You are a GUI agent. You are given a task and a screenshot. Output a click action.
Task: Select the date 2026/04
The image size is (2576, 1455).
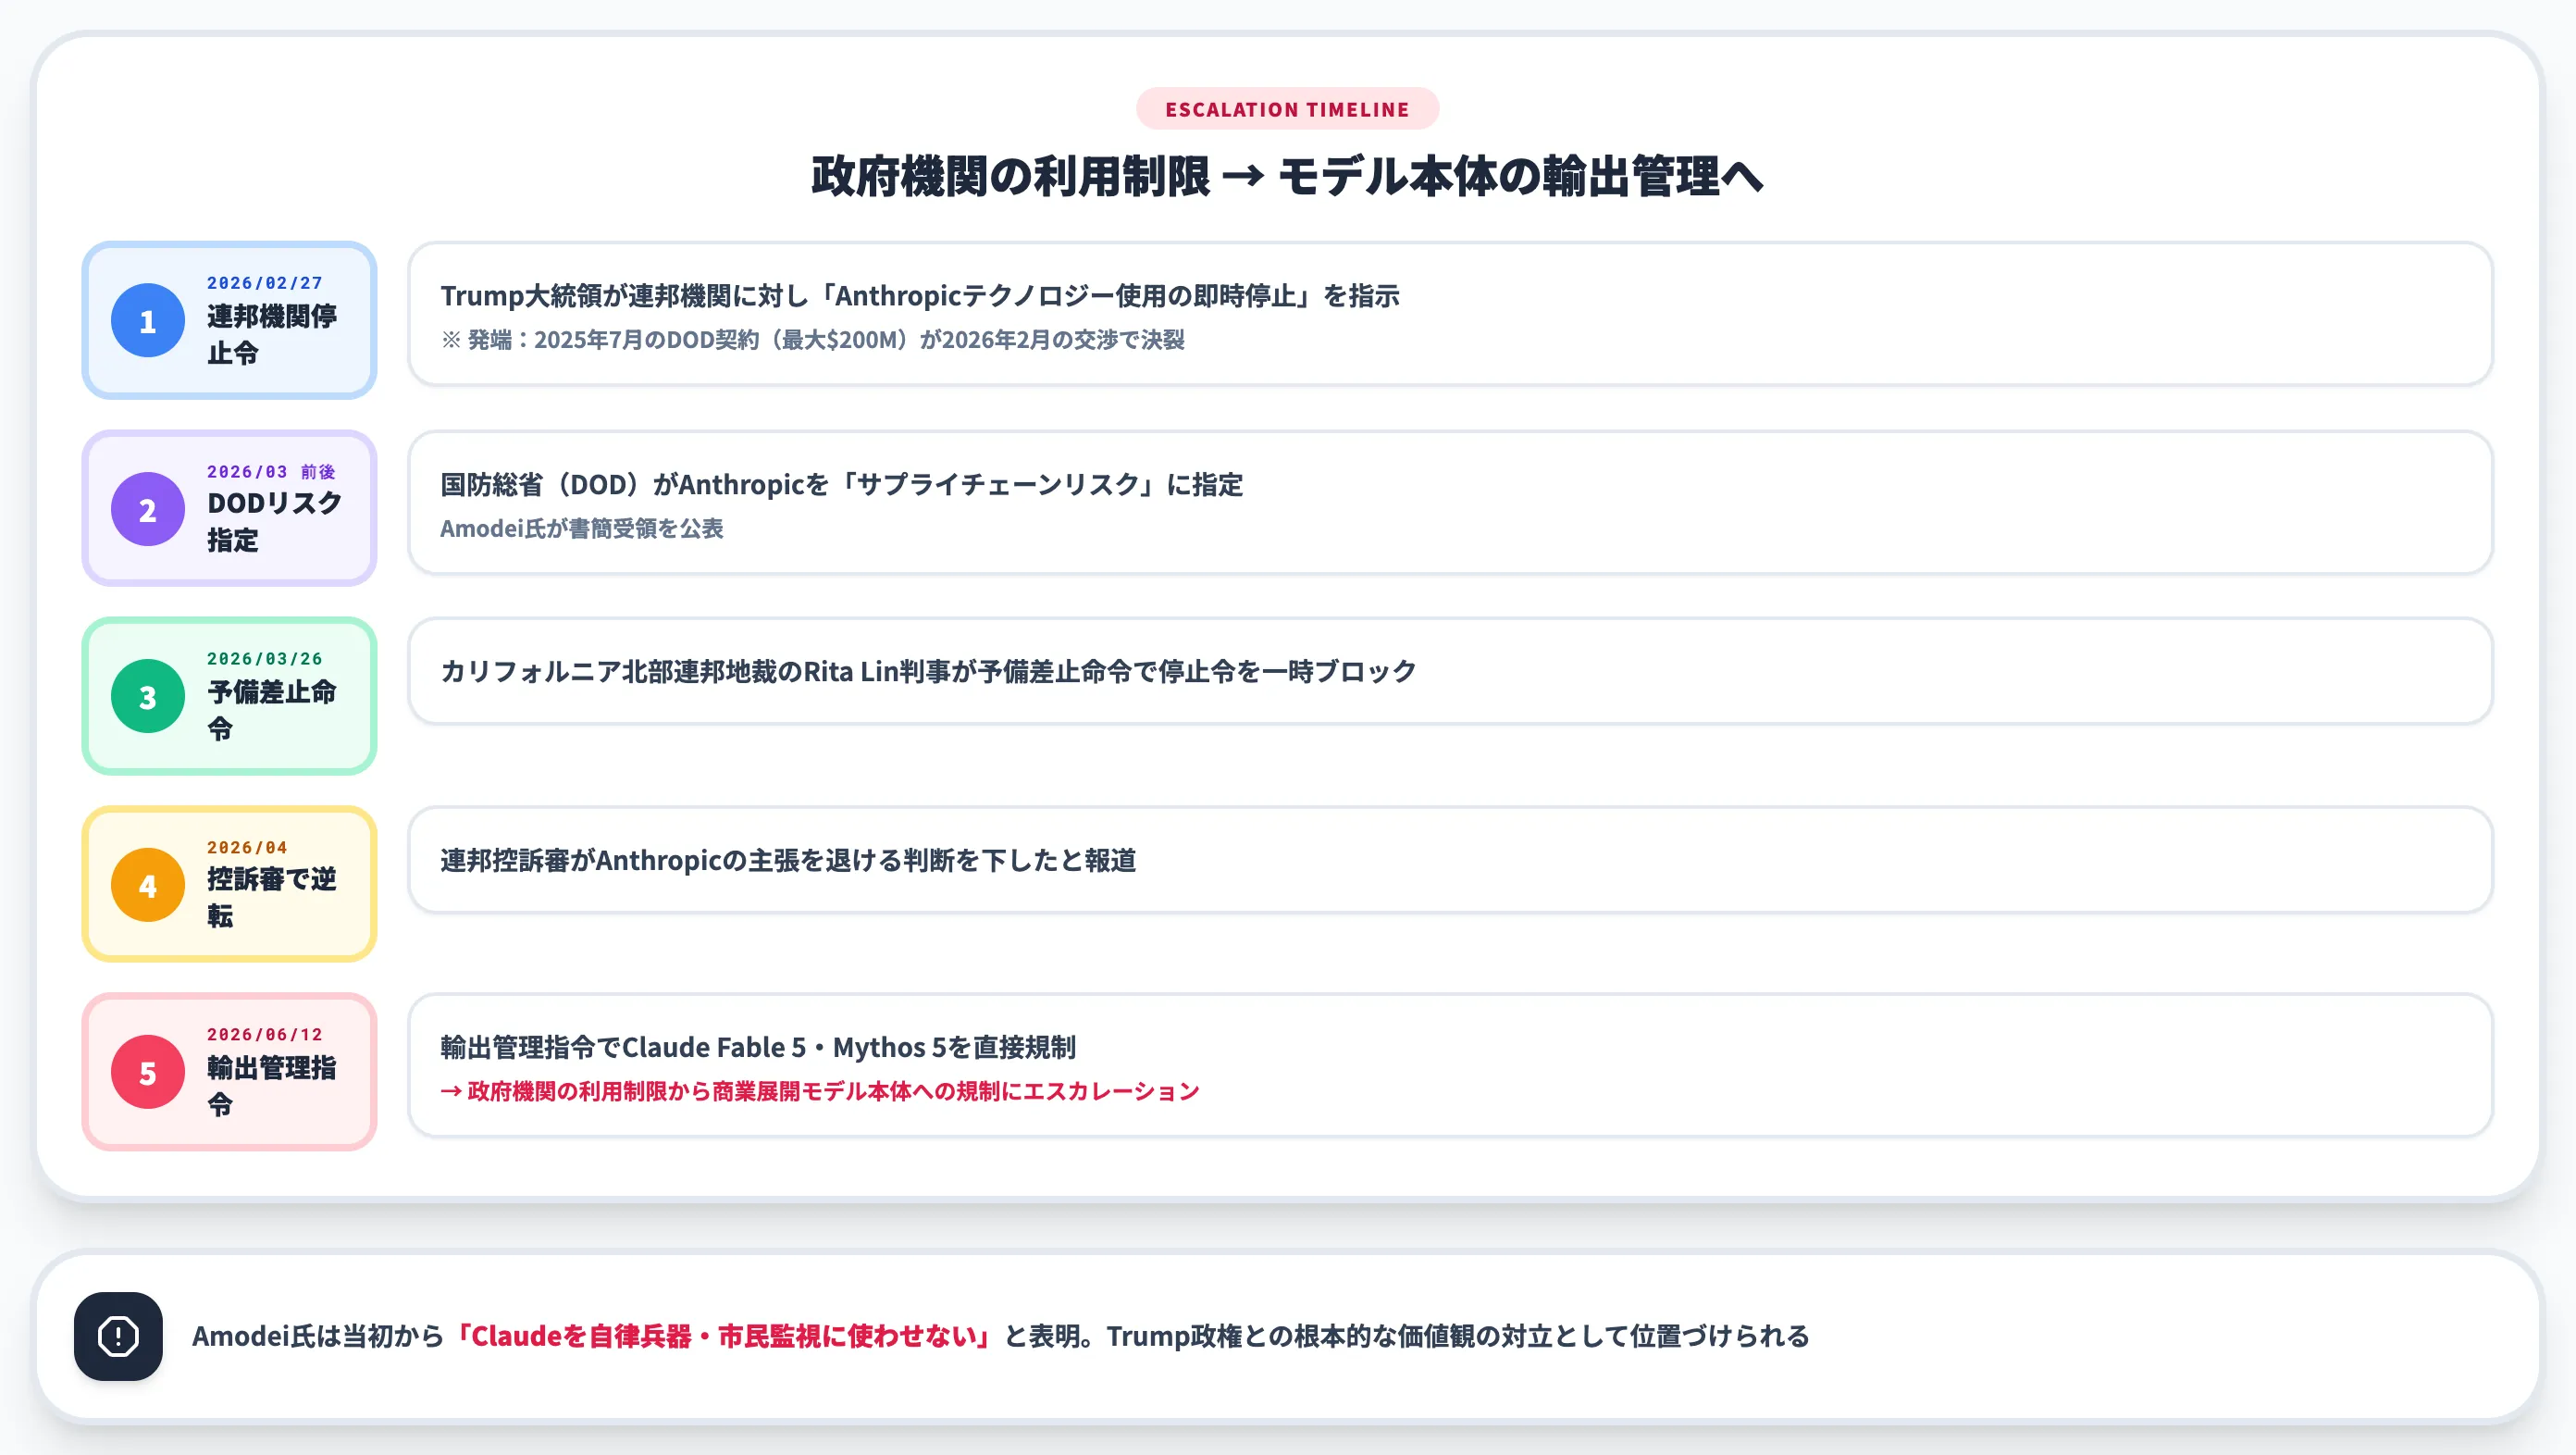tap(247, 847)
